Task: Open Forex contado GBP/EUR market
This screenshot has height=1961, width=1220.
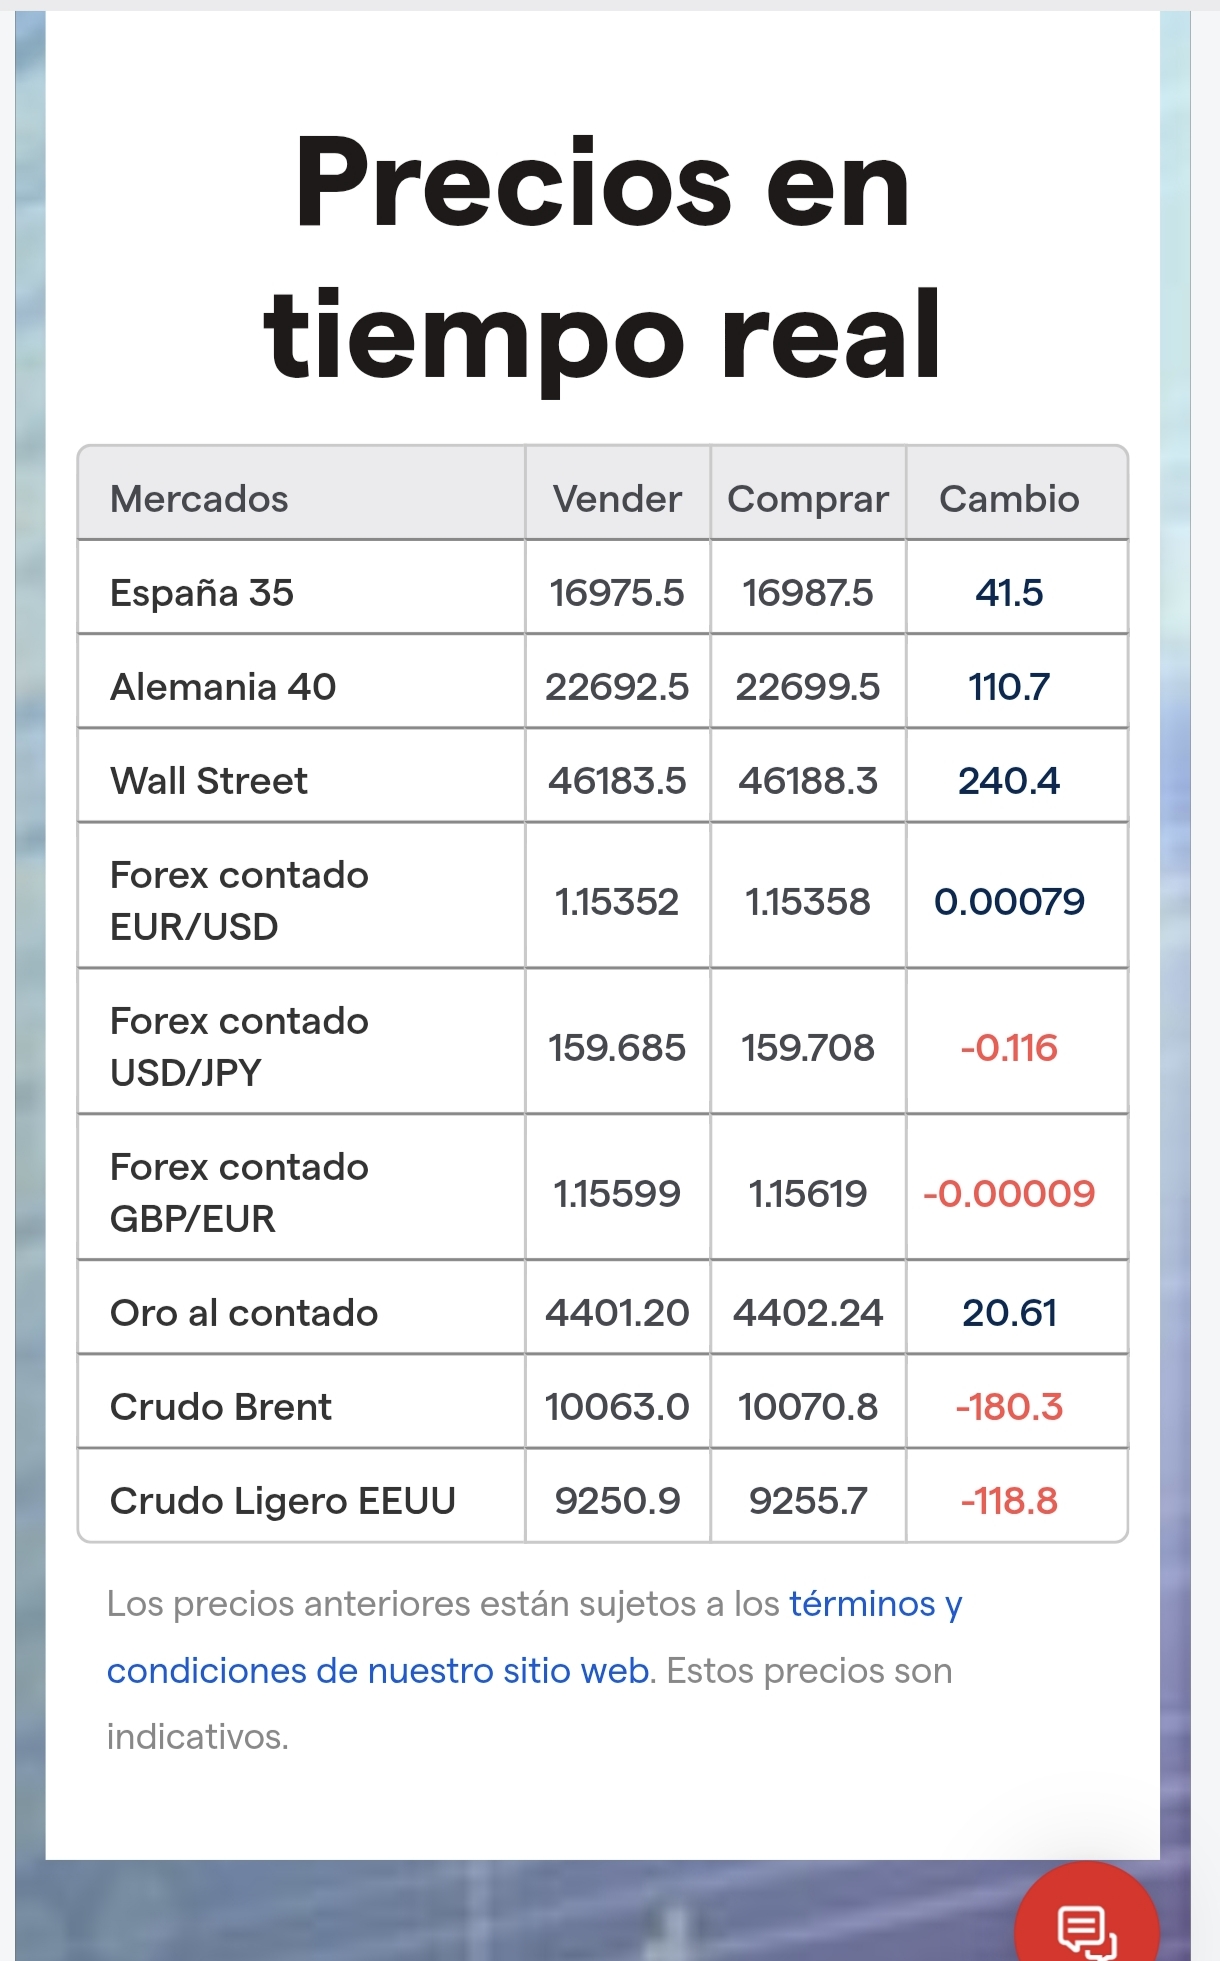Action: tap(239, 1192)
